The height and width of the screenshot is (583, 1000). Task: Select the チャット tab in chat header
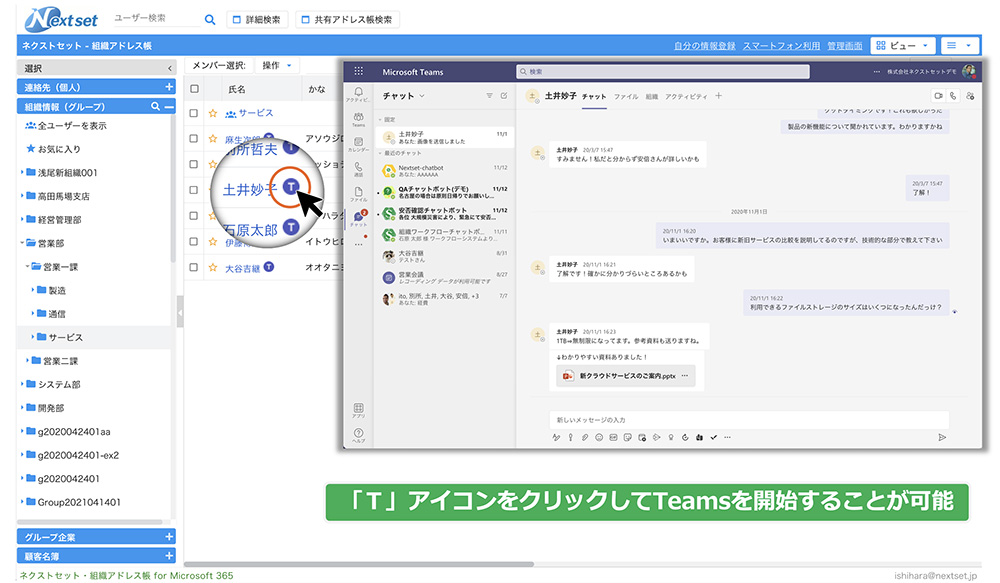[x=594, y=96]
